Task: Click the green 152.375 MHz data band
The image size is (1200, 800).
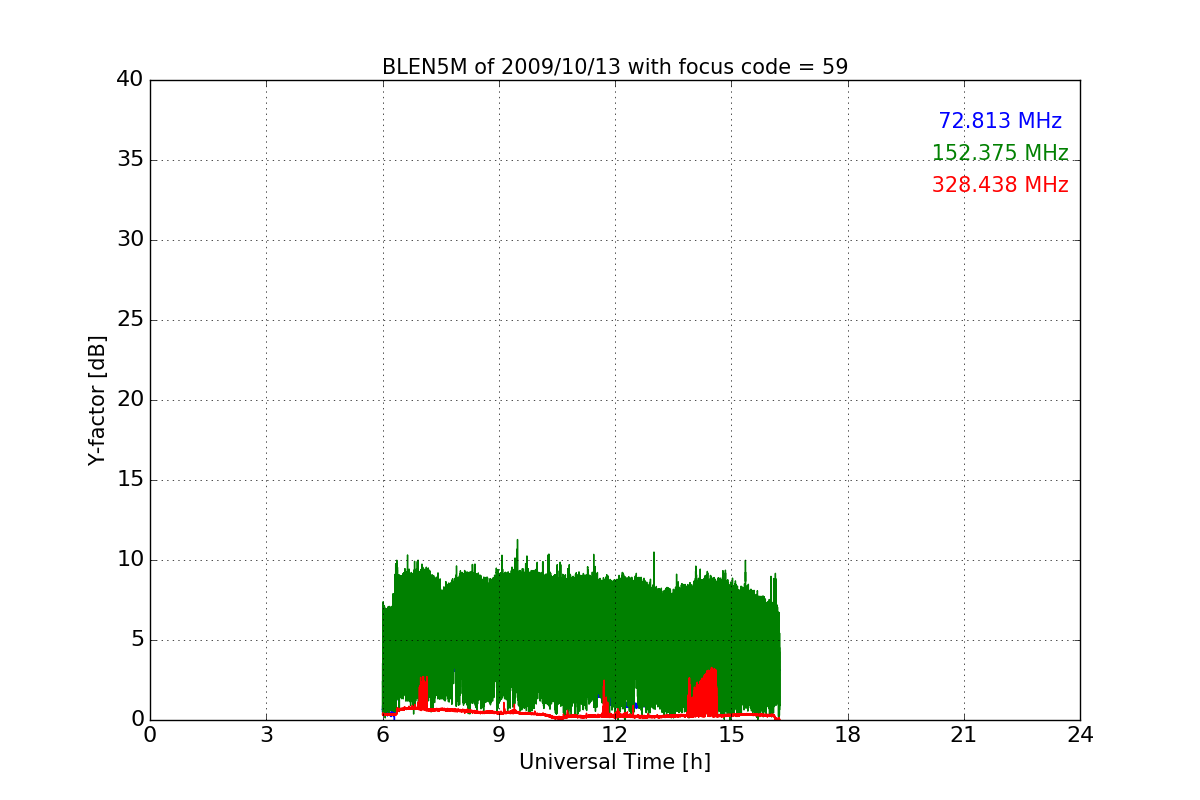Action: 580,630
